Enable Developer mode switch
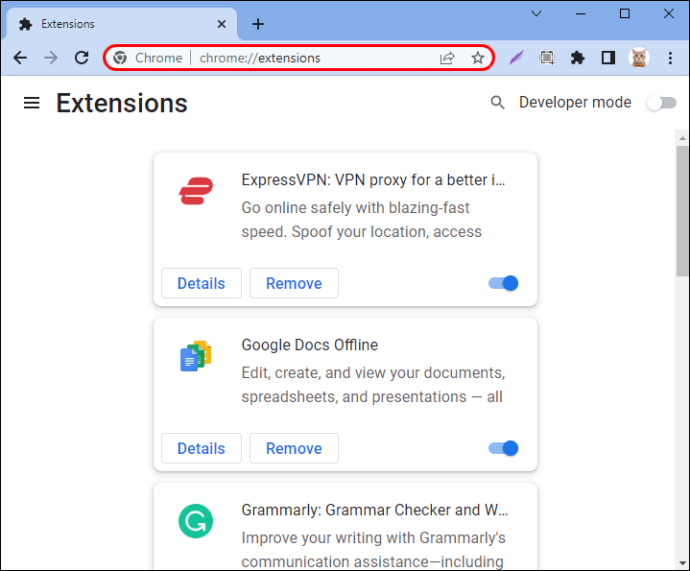The image size is (690, 571). point(661,103)
